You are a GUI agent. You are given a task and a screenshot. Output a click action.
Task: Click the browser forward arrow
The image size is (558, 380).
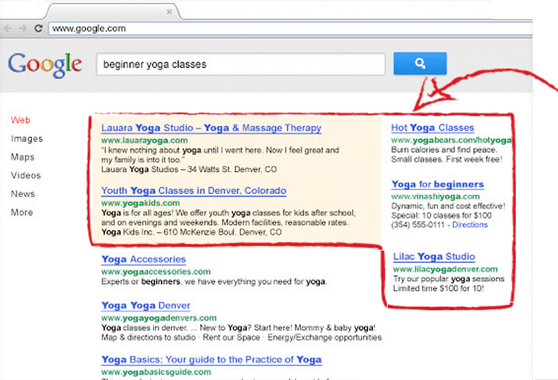coord(23,28)
